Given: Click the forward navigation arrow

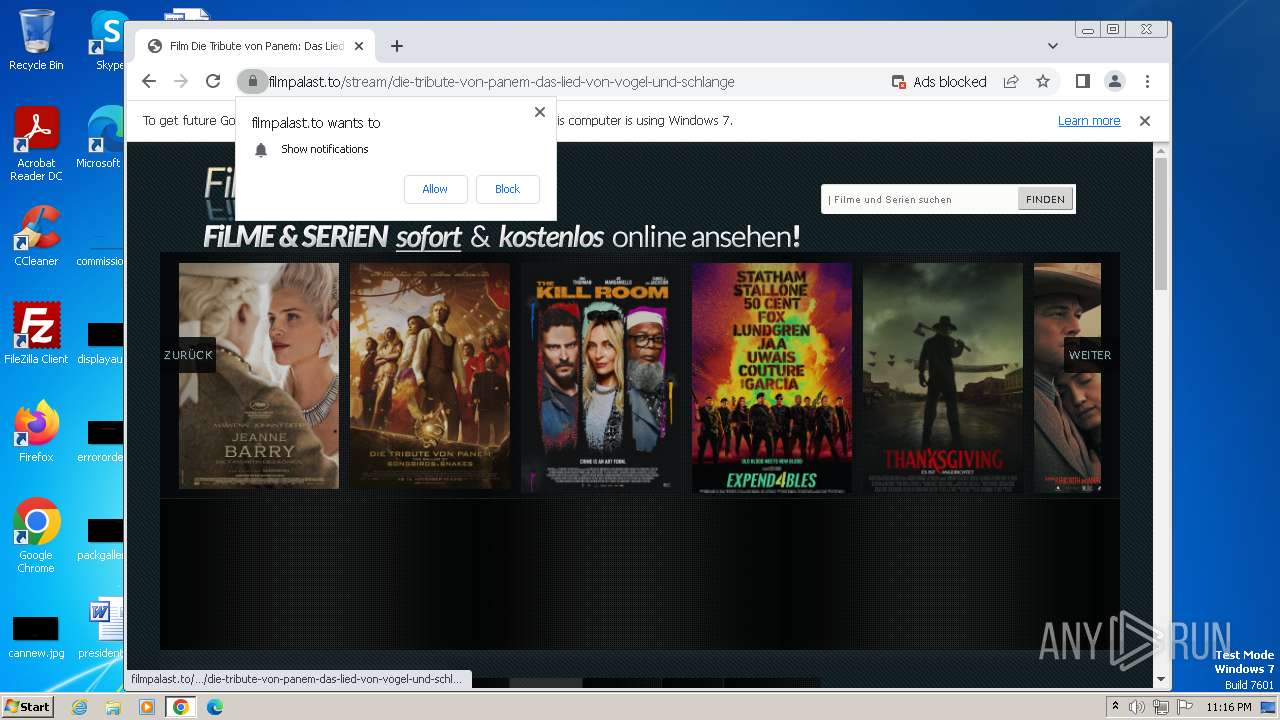Looking at the screenshot, I should point(181,81).
